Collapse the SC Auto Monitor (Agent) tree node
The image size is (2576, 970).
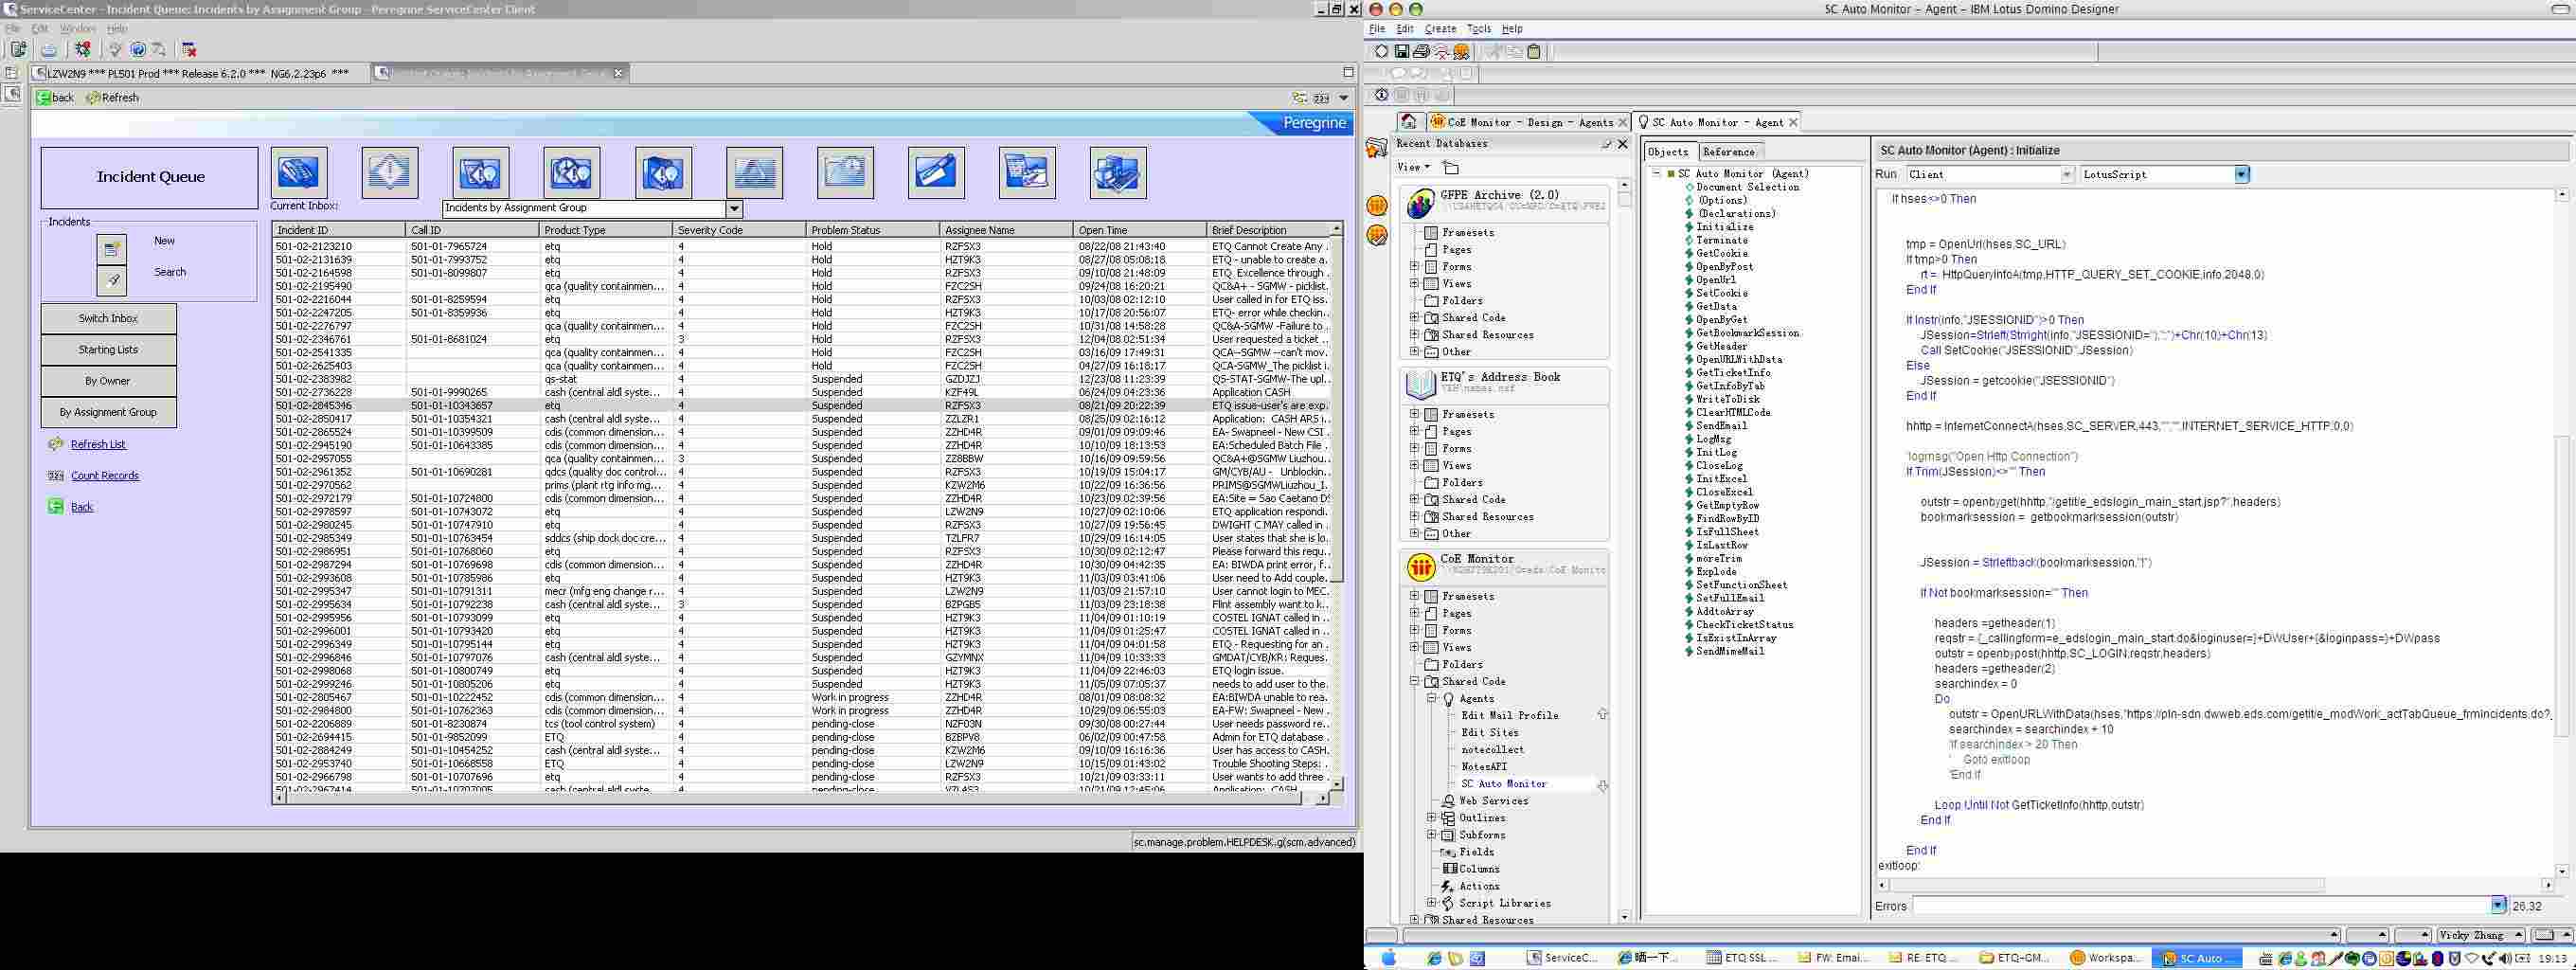coord(1656,174)
